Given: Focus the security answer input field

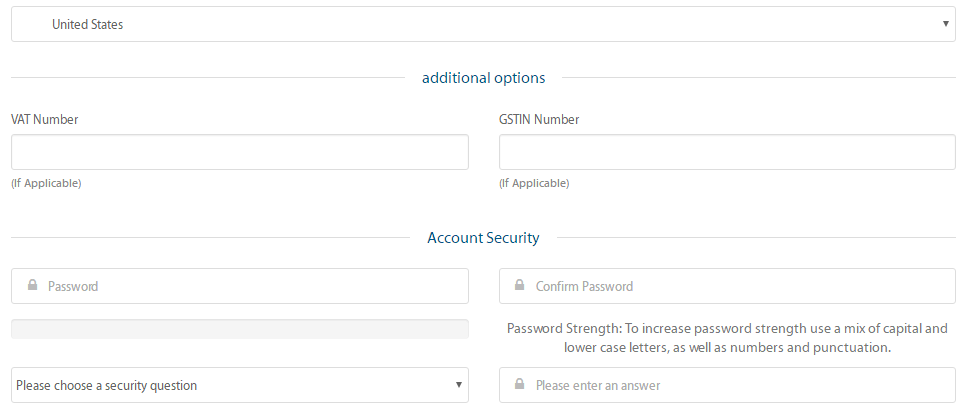Looking at the screenshot, I should (727, 385).
